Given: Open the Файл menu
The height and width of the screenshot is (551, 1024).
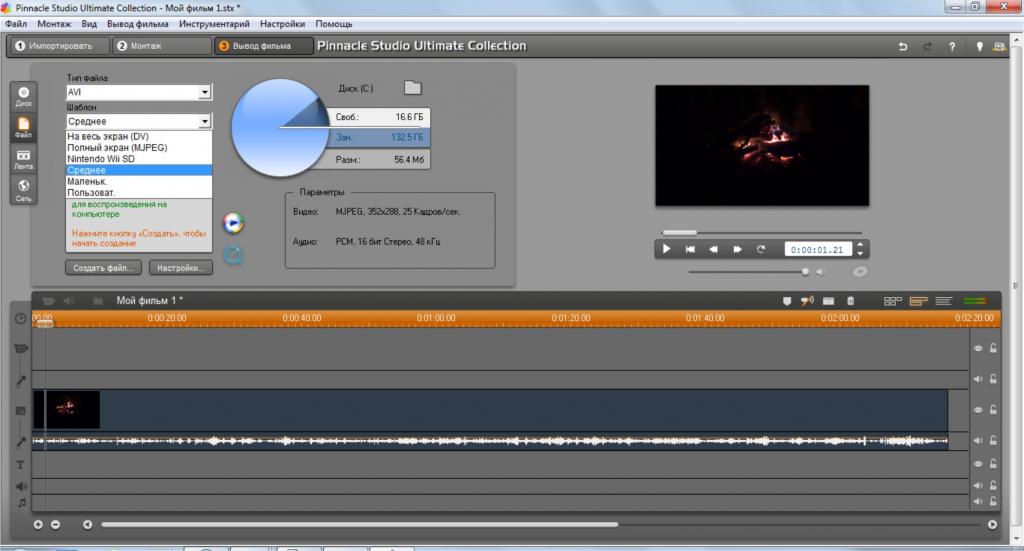Looking at the screenshot, I should 16,24.
